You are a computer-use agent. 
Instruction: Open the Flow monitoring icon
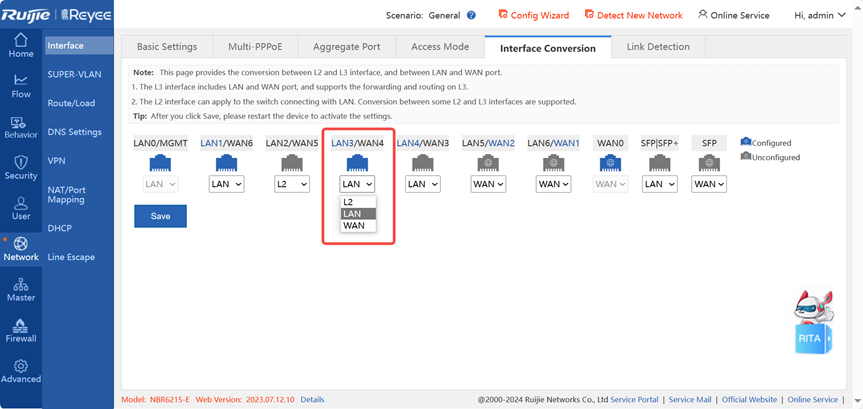tap(21, 85)
